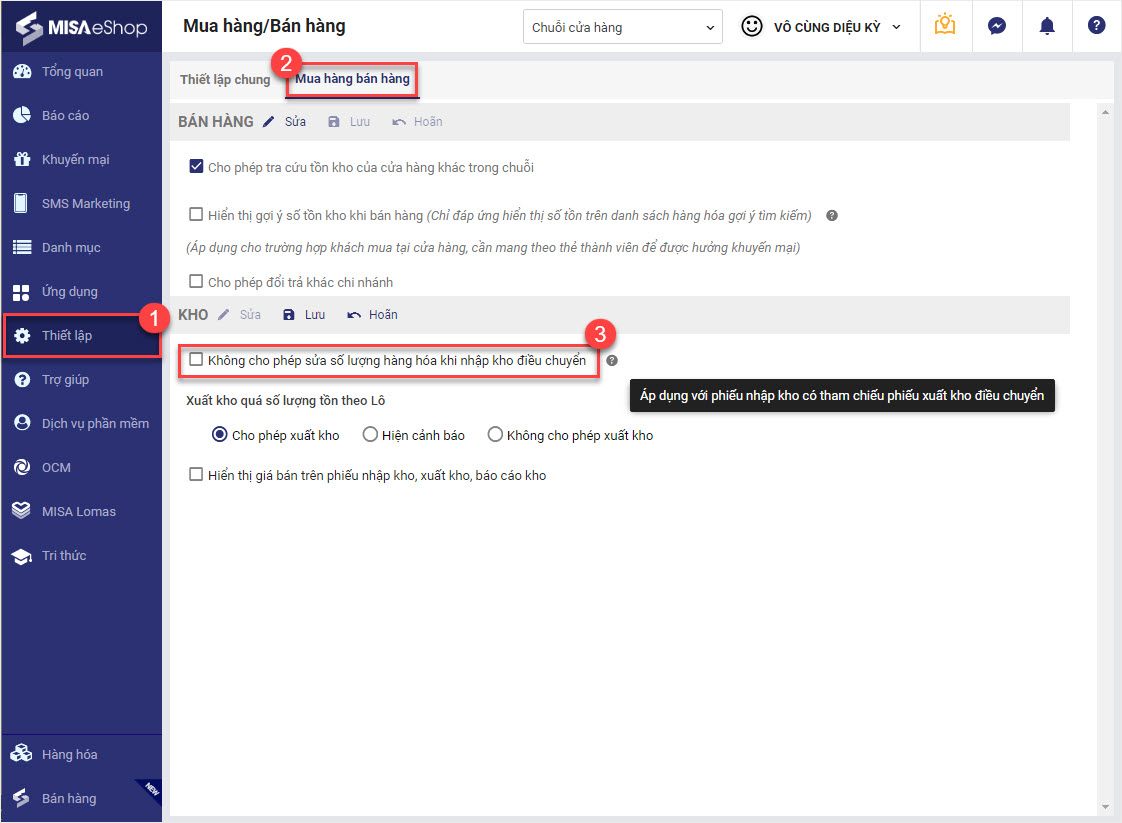Viewport: 1122px width, 823px height.
Task: Enable Hiển thị giá bán trên phiếu checkbox
Action: click(196, 474)
